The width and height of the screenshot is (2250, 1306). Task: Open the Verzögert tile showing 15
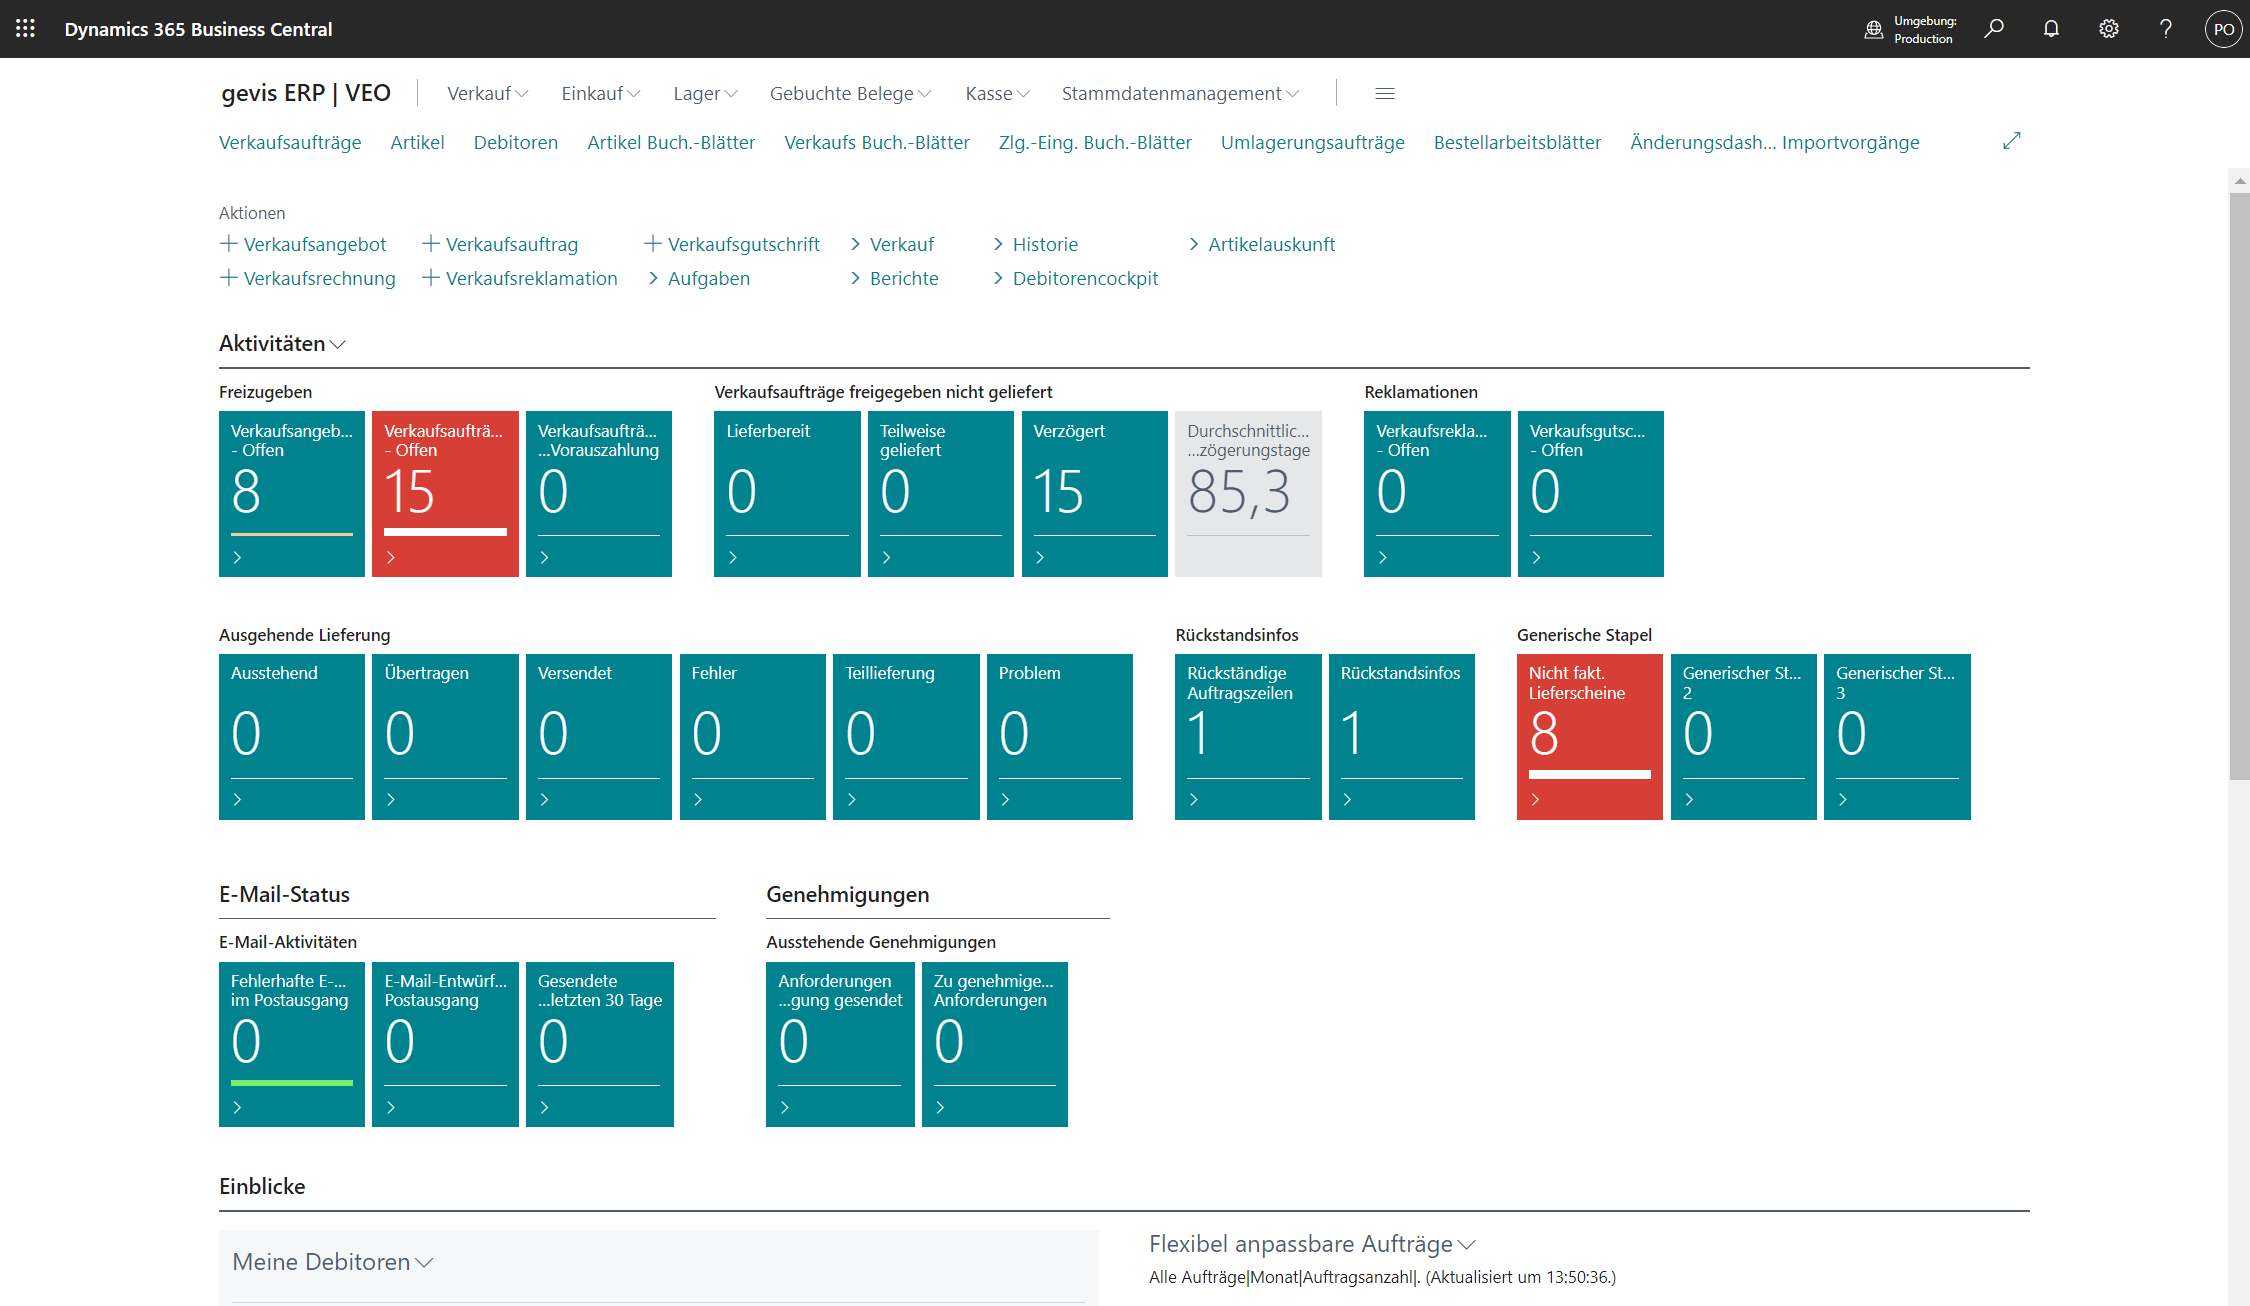coord(1094,494)
